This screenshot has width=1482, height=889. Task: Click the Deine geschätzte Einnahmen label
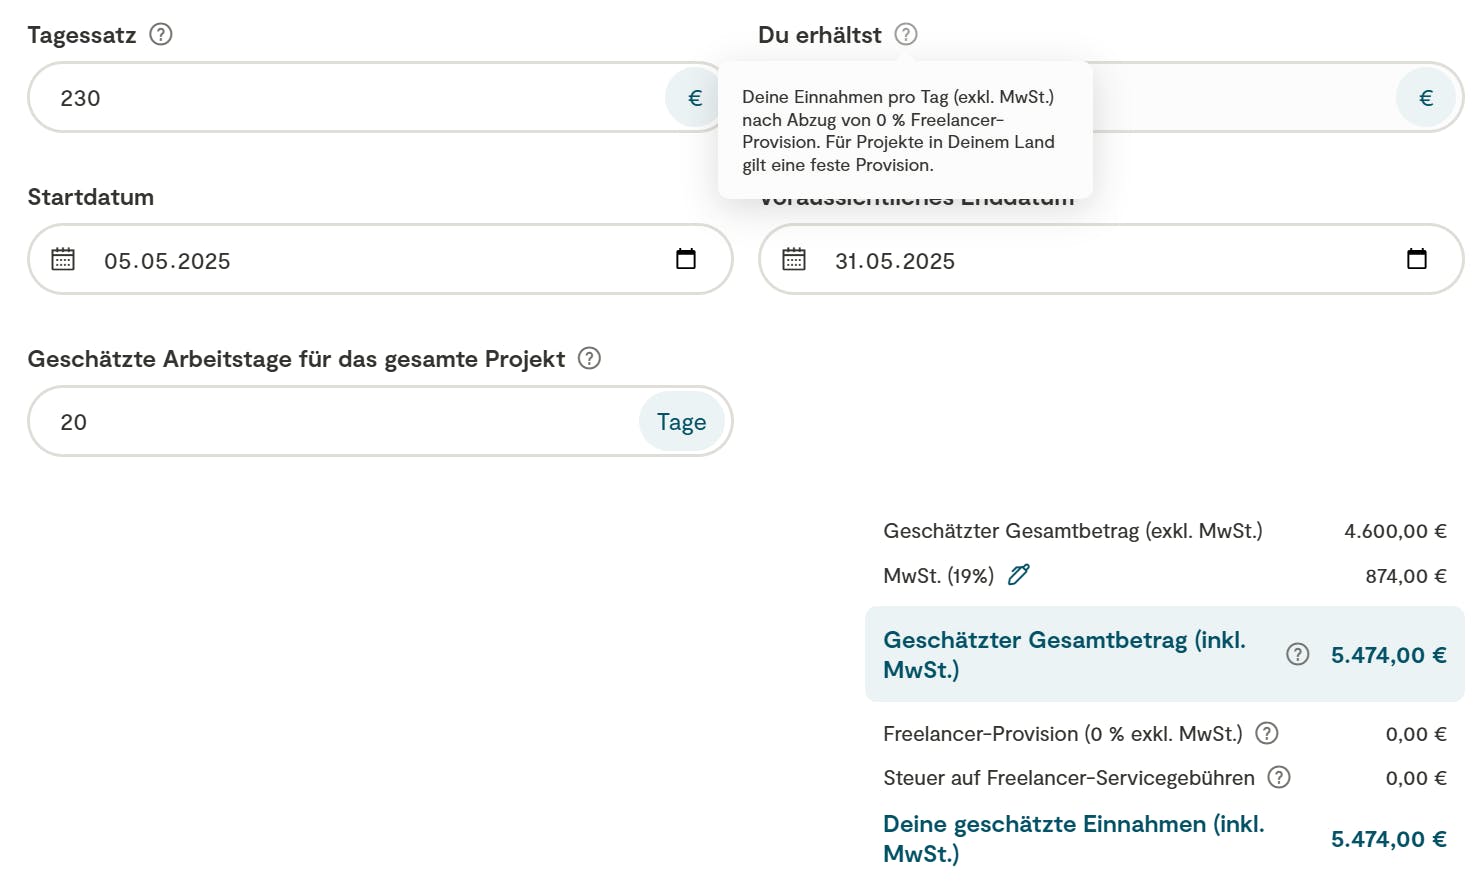[1074, 838]
